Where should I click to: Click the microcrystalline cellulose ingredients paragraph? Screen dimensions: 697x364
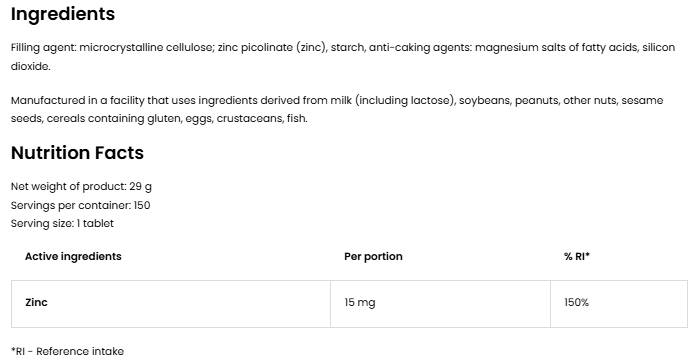(343, 56)
